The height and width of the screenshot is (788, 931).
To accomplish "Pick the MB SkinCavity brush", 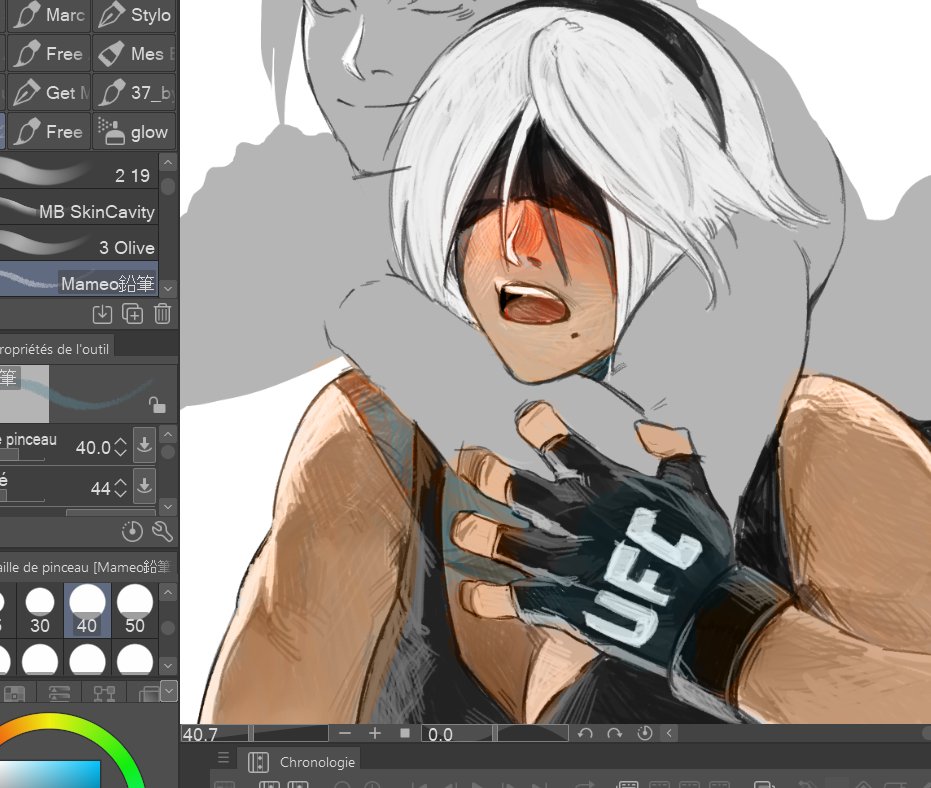I will 79,207.
